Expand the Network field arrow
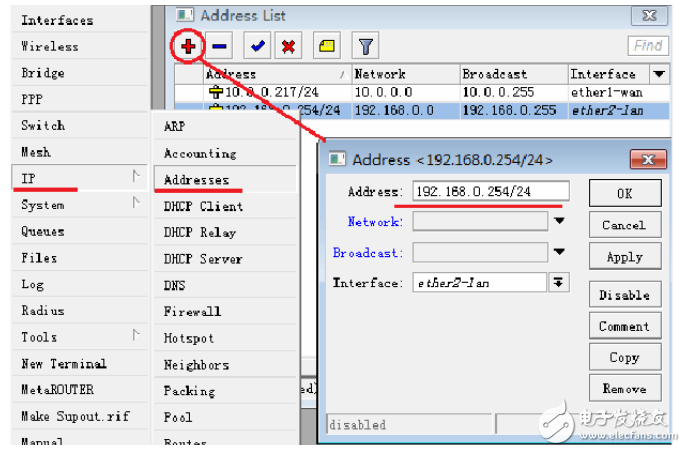The height and width of the screenshot is (452, 686). point(559,221)
